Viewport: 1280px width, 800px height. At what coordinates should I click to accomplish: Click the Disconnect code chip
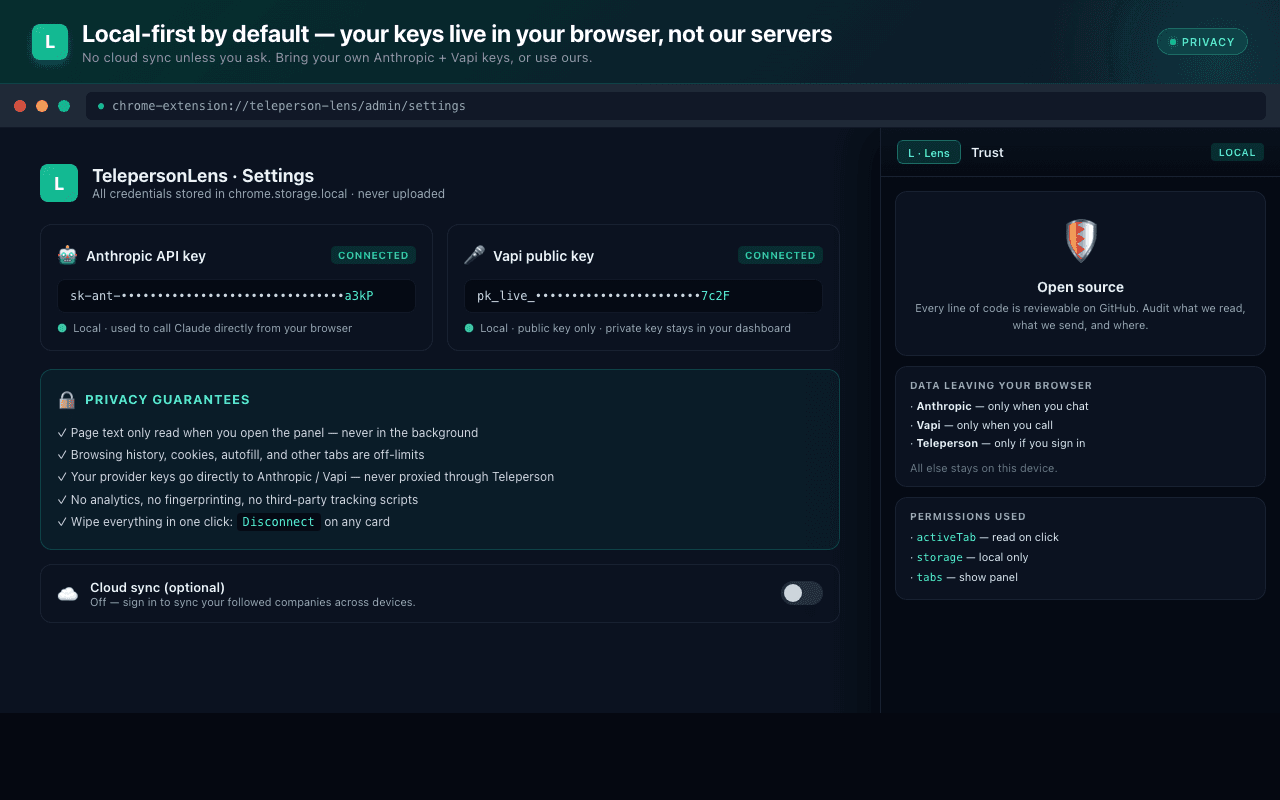click(279, 522)
